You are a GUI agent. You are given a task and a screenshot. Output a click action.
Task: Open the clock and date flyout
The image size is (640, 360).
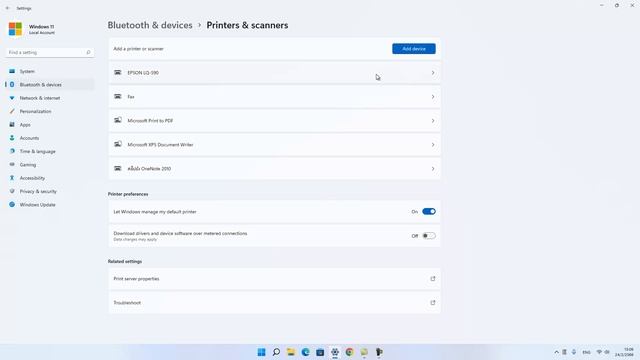click(624, 352)
